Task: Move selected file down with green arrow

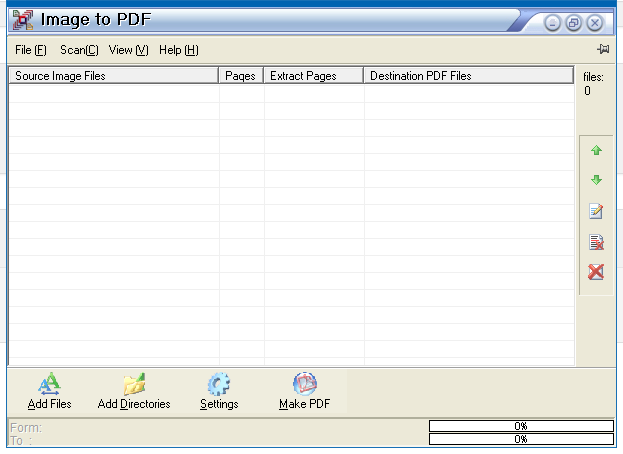Action: coord(596,180)
